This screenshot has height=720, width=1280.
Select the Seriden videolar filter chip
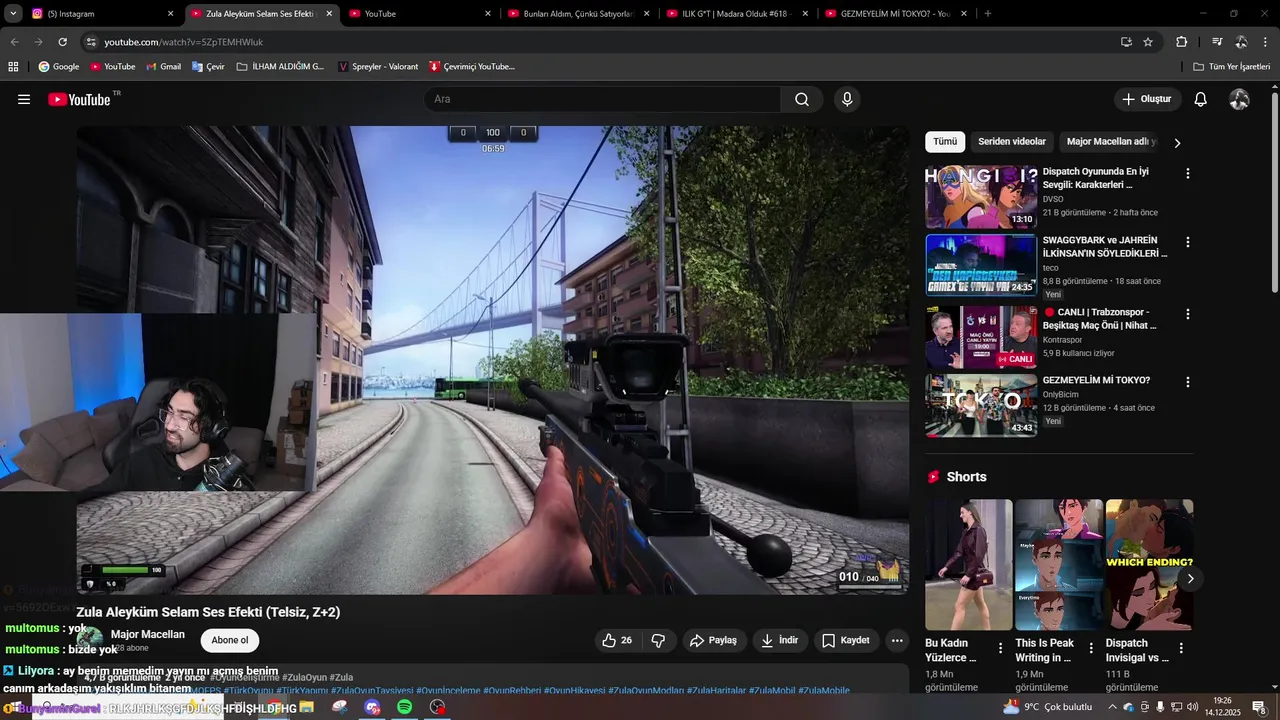coord(1011,142)
